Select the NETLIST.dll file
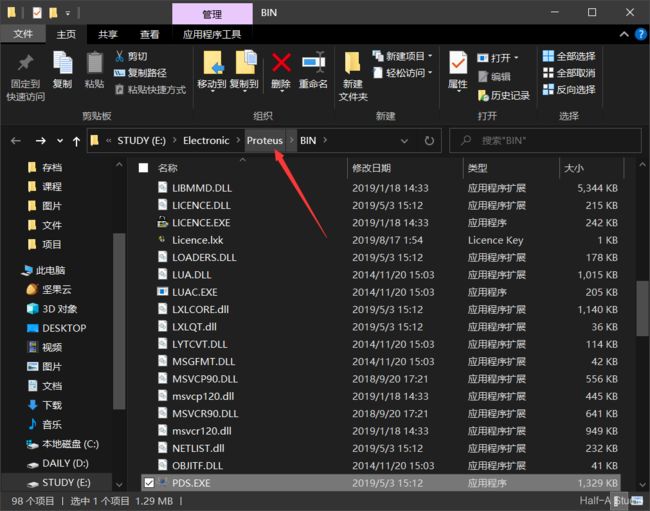The image size is (650, 511). (198, 448)
